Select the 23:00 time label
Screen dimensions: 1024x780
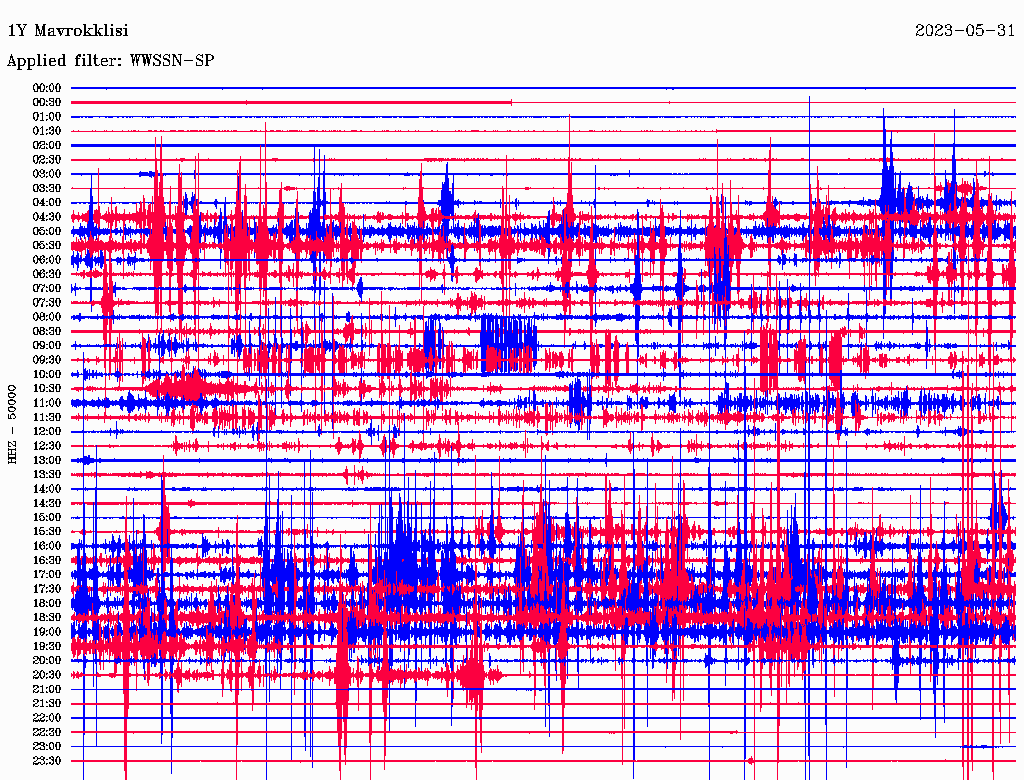click(x=46, y=747)
